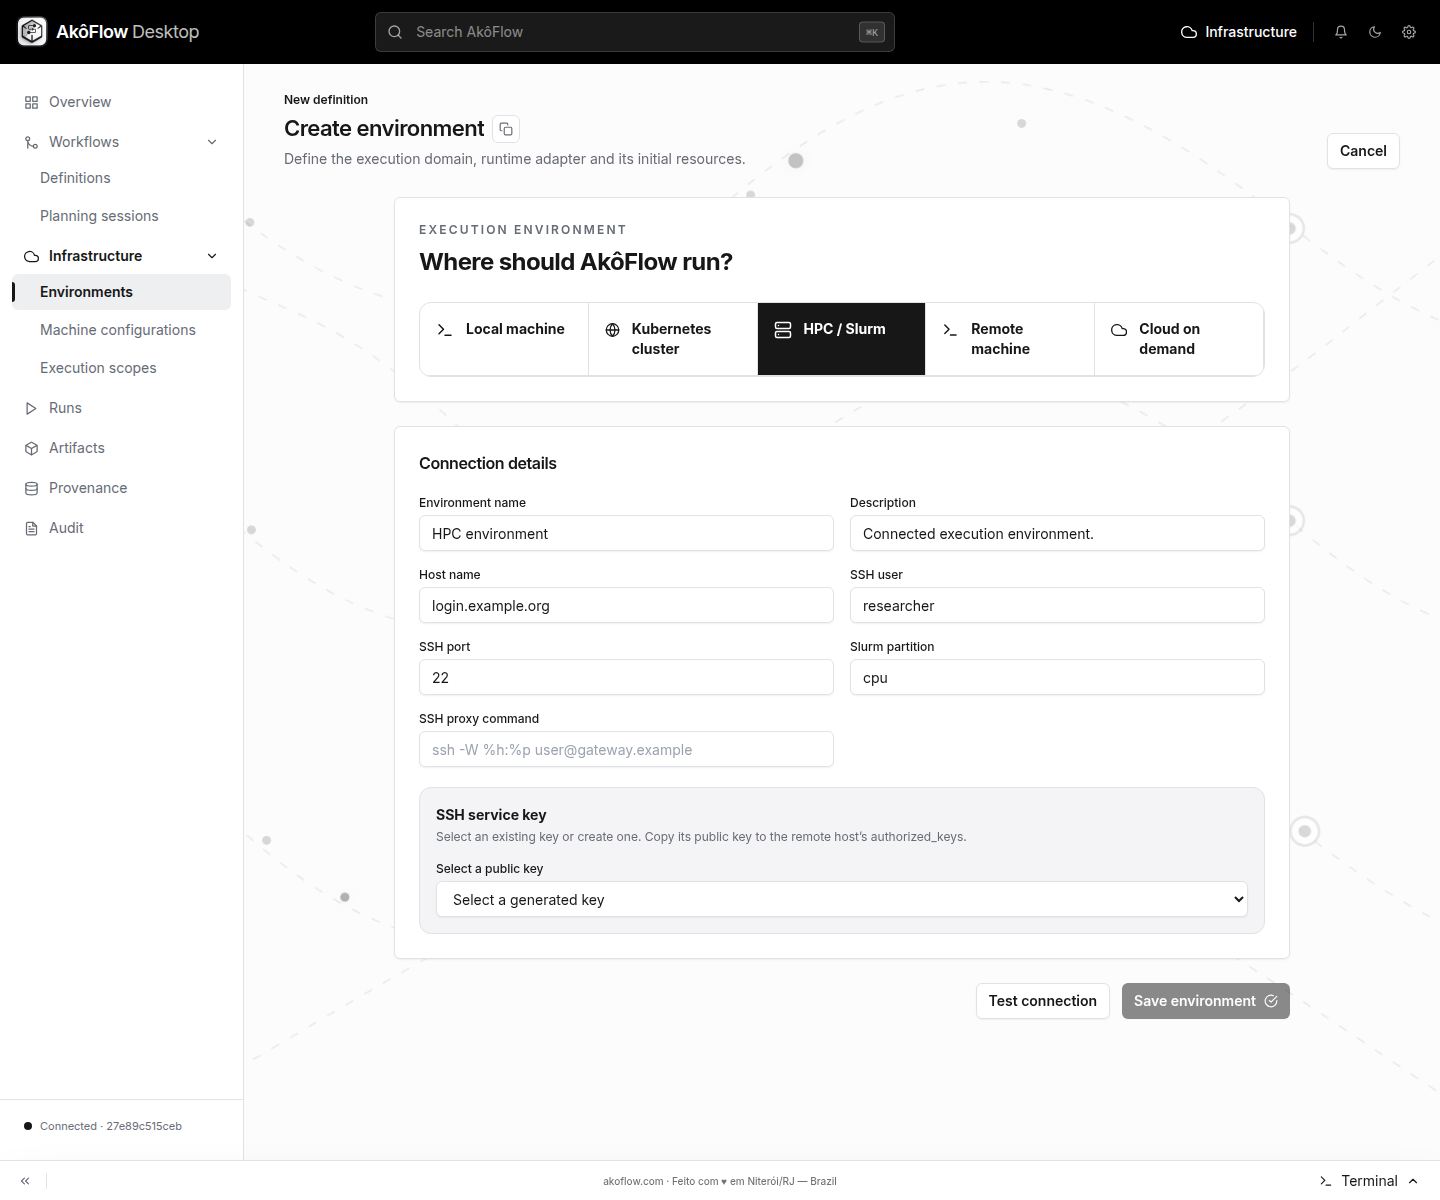Click the Description field

point(1057,533)
